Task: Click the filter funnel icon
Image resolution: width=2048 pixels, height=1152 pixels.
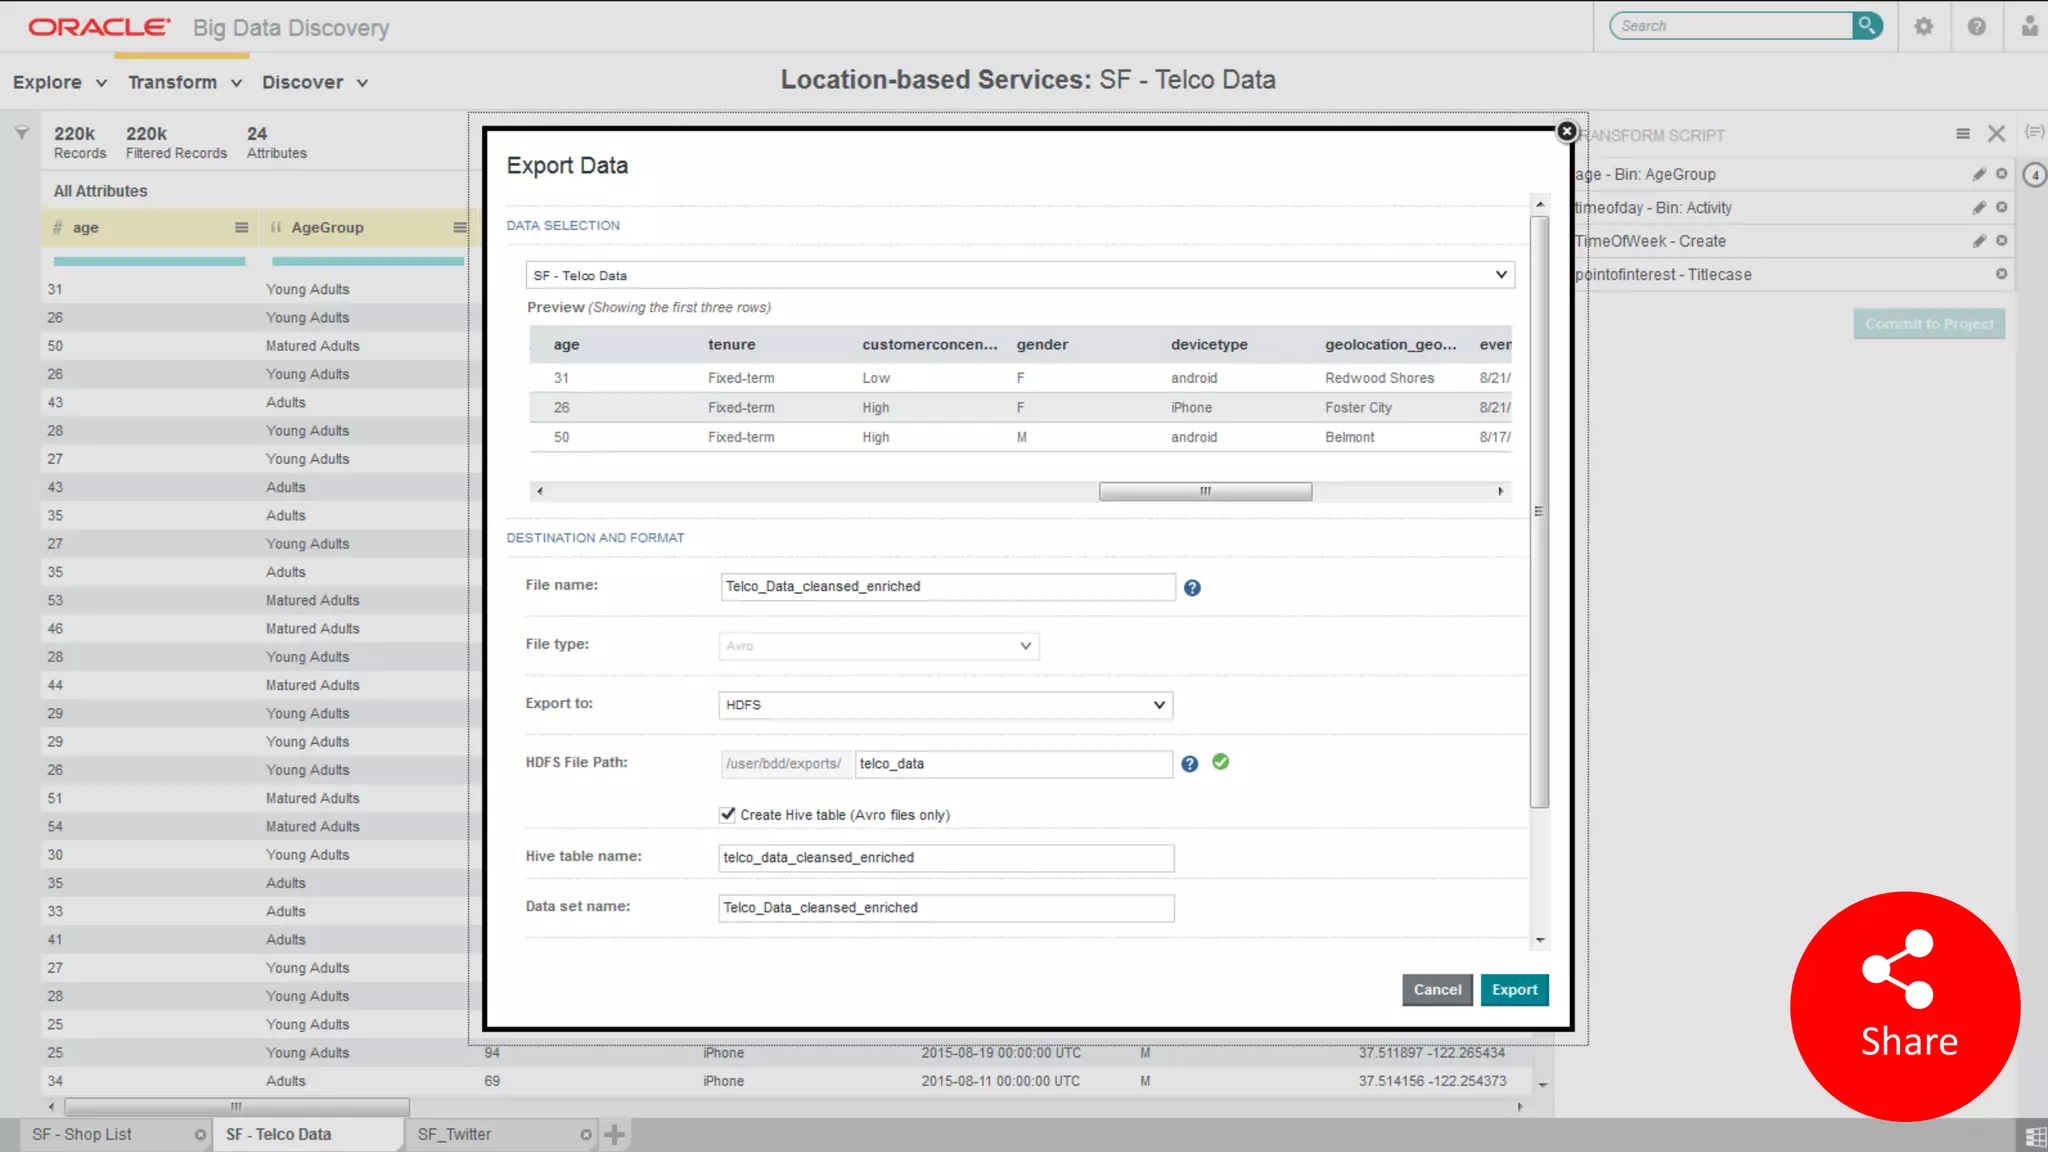Action: pos(21,133)
